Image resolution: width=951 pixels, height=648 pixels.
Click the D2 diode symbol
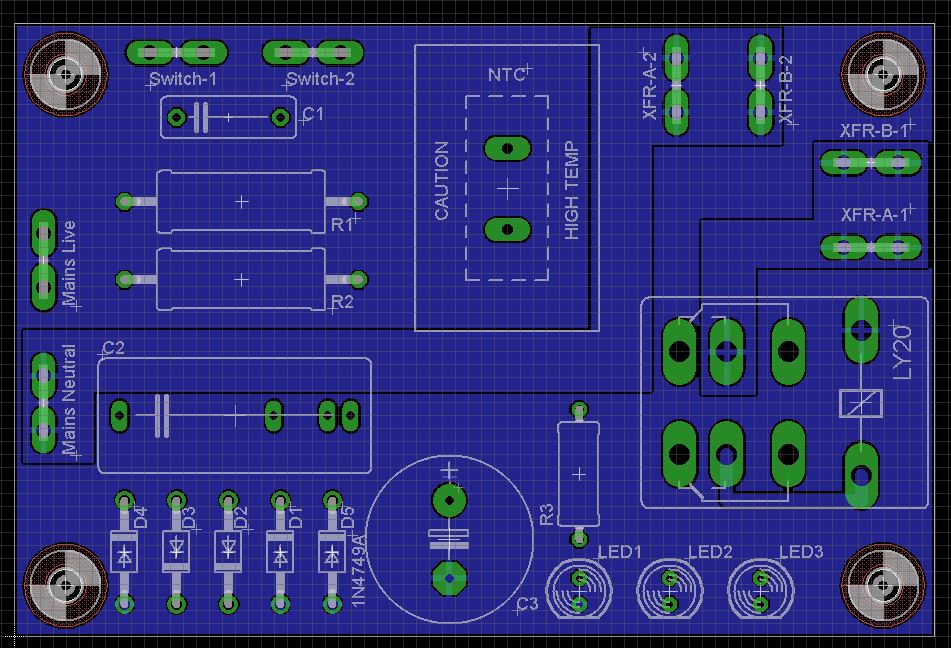click(228, 550)
